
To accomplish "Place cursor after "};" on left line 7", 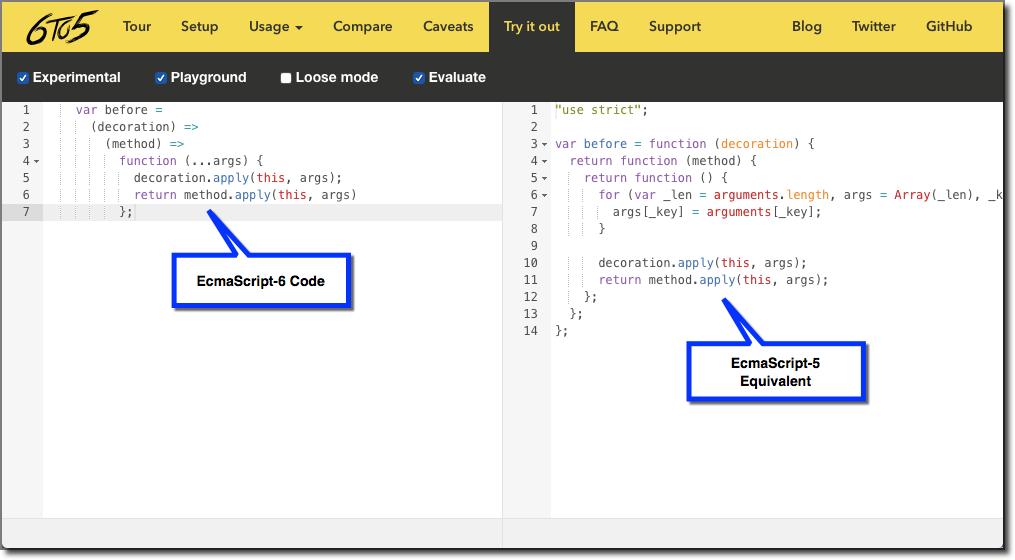I will (x=134, y=212).
